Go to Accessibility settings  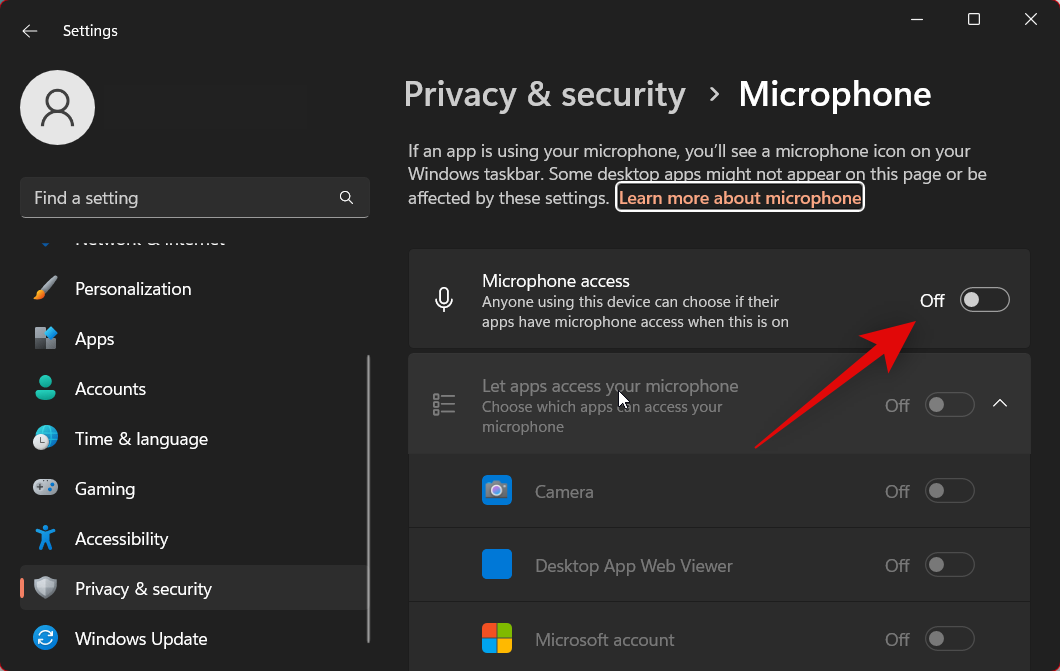(x=121, y=539)
